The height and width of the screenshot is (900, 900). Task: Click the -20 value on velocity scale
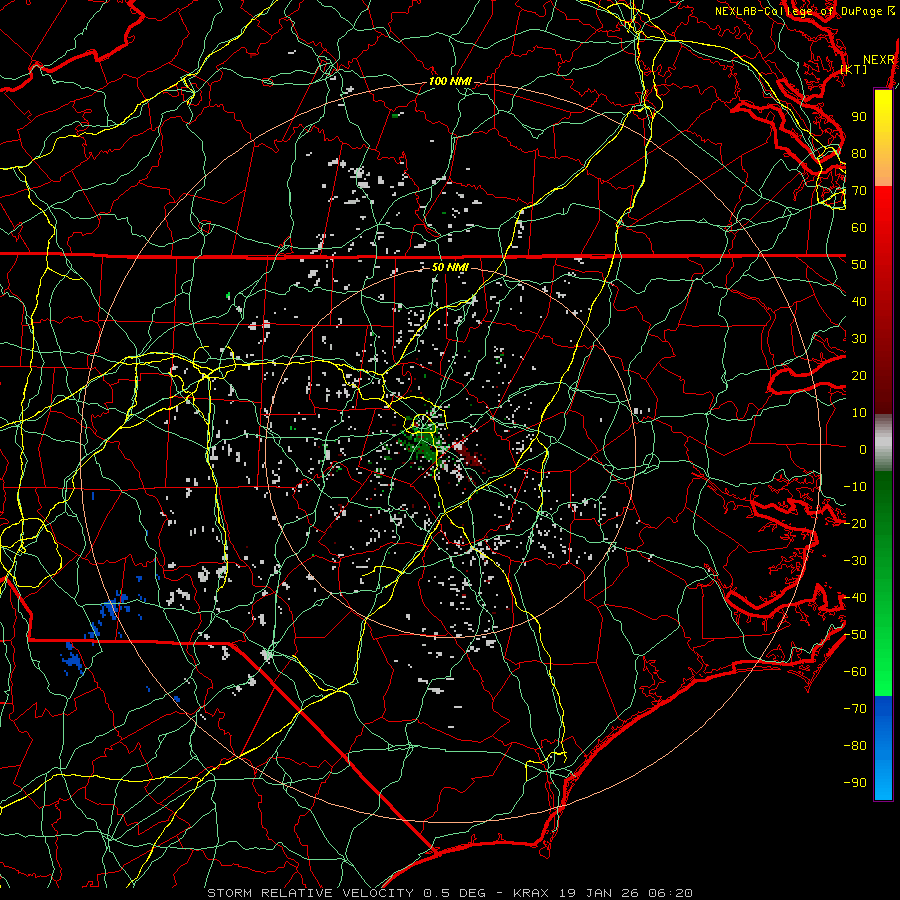pyautogui.click(x=855, y=524)
